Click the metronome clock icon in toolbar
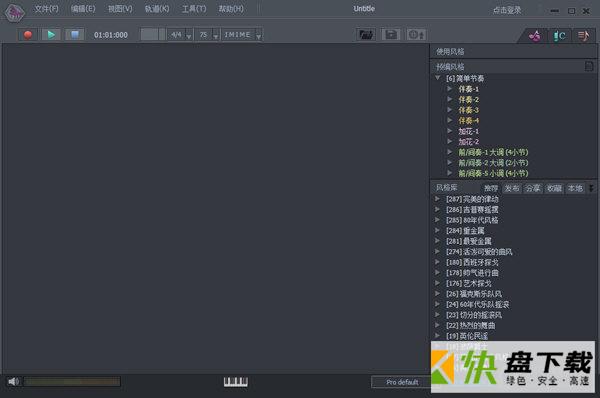 click(416, 35)
